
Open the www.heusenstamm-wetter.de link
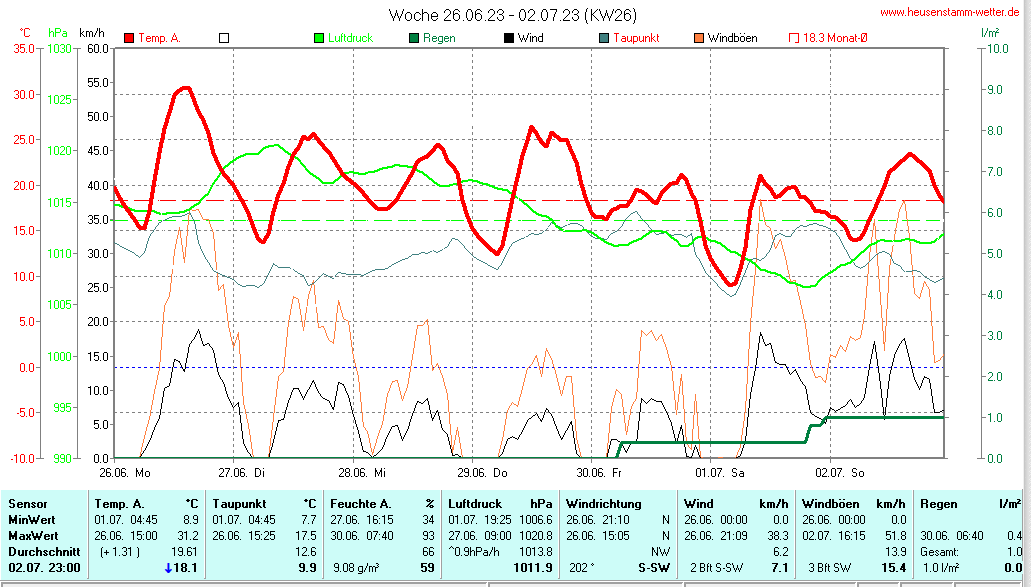951,12
